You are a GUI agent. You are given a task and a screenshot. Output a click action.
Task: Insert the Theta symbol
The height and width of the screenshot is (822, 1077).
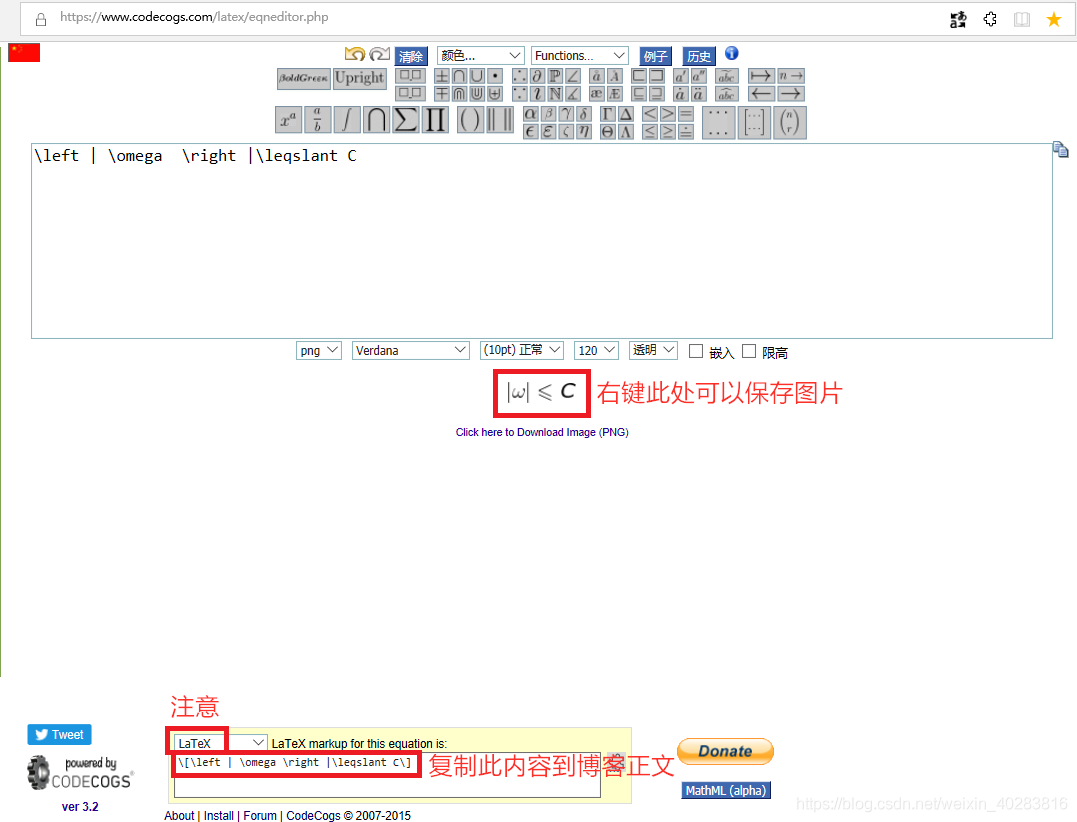click(608, 131)
